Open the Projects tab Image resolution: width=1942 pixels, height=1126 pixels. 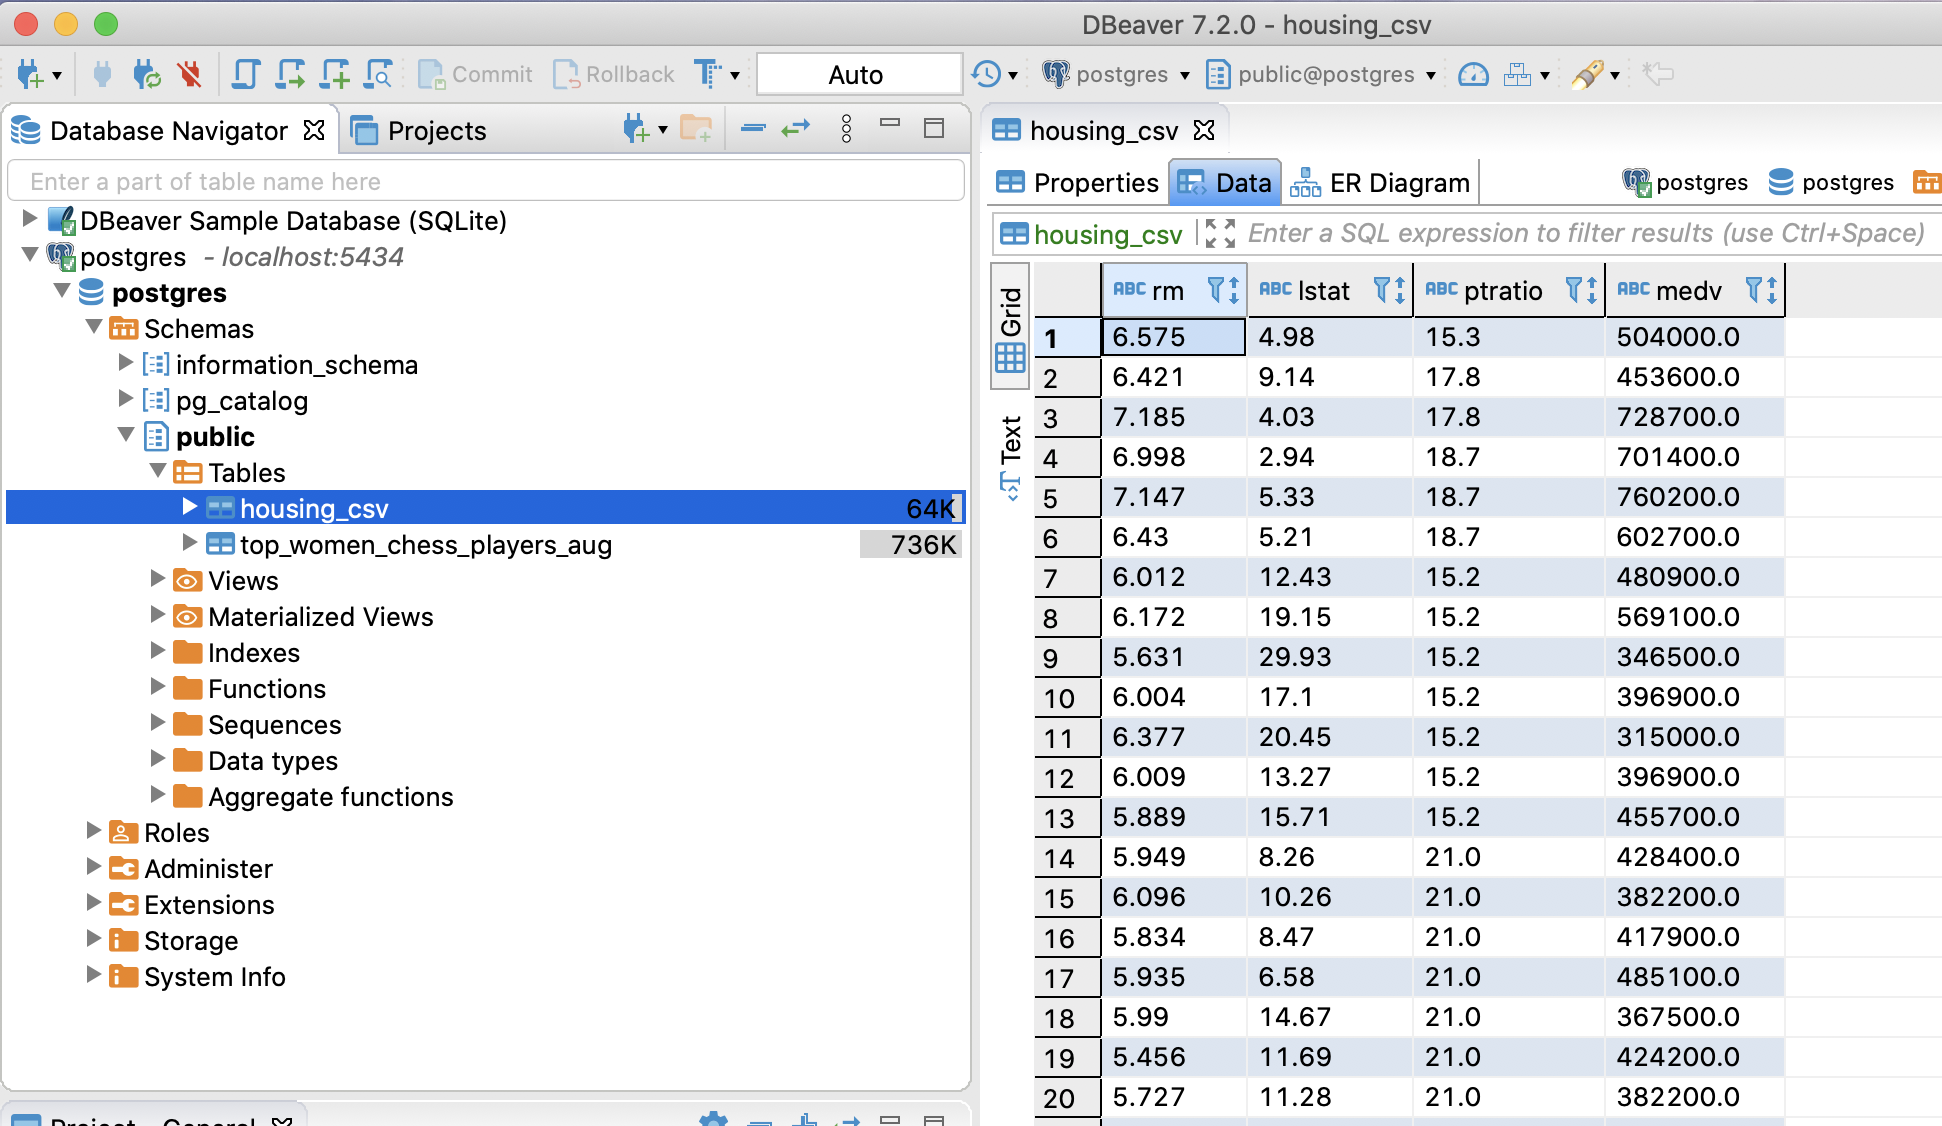420,131
